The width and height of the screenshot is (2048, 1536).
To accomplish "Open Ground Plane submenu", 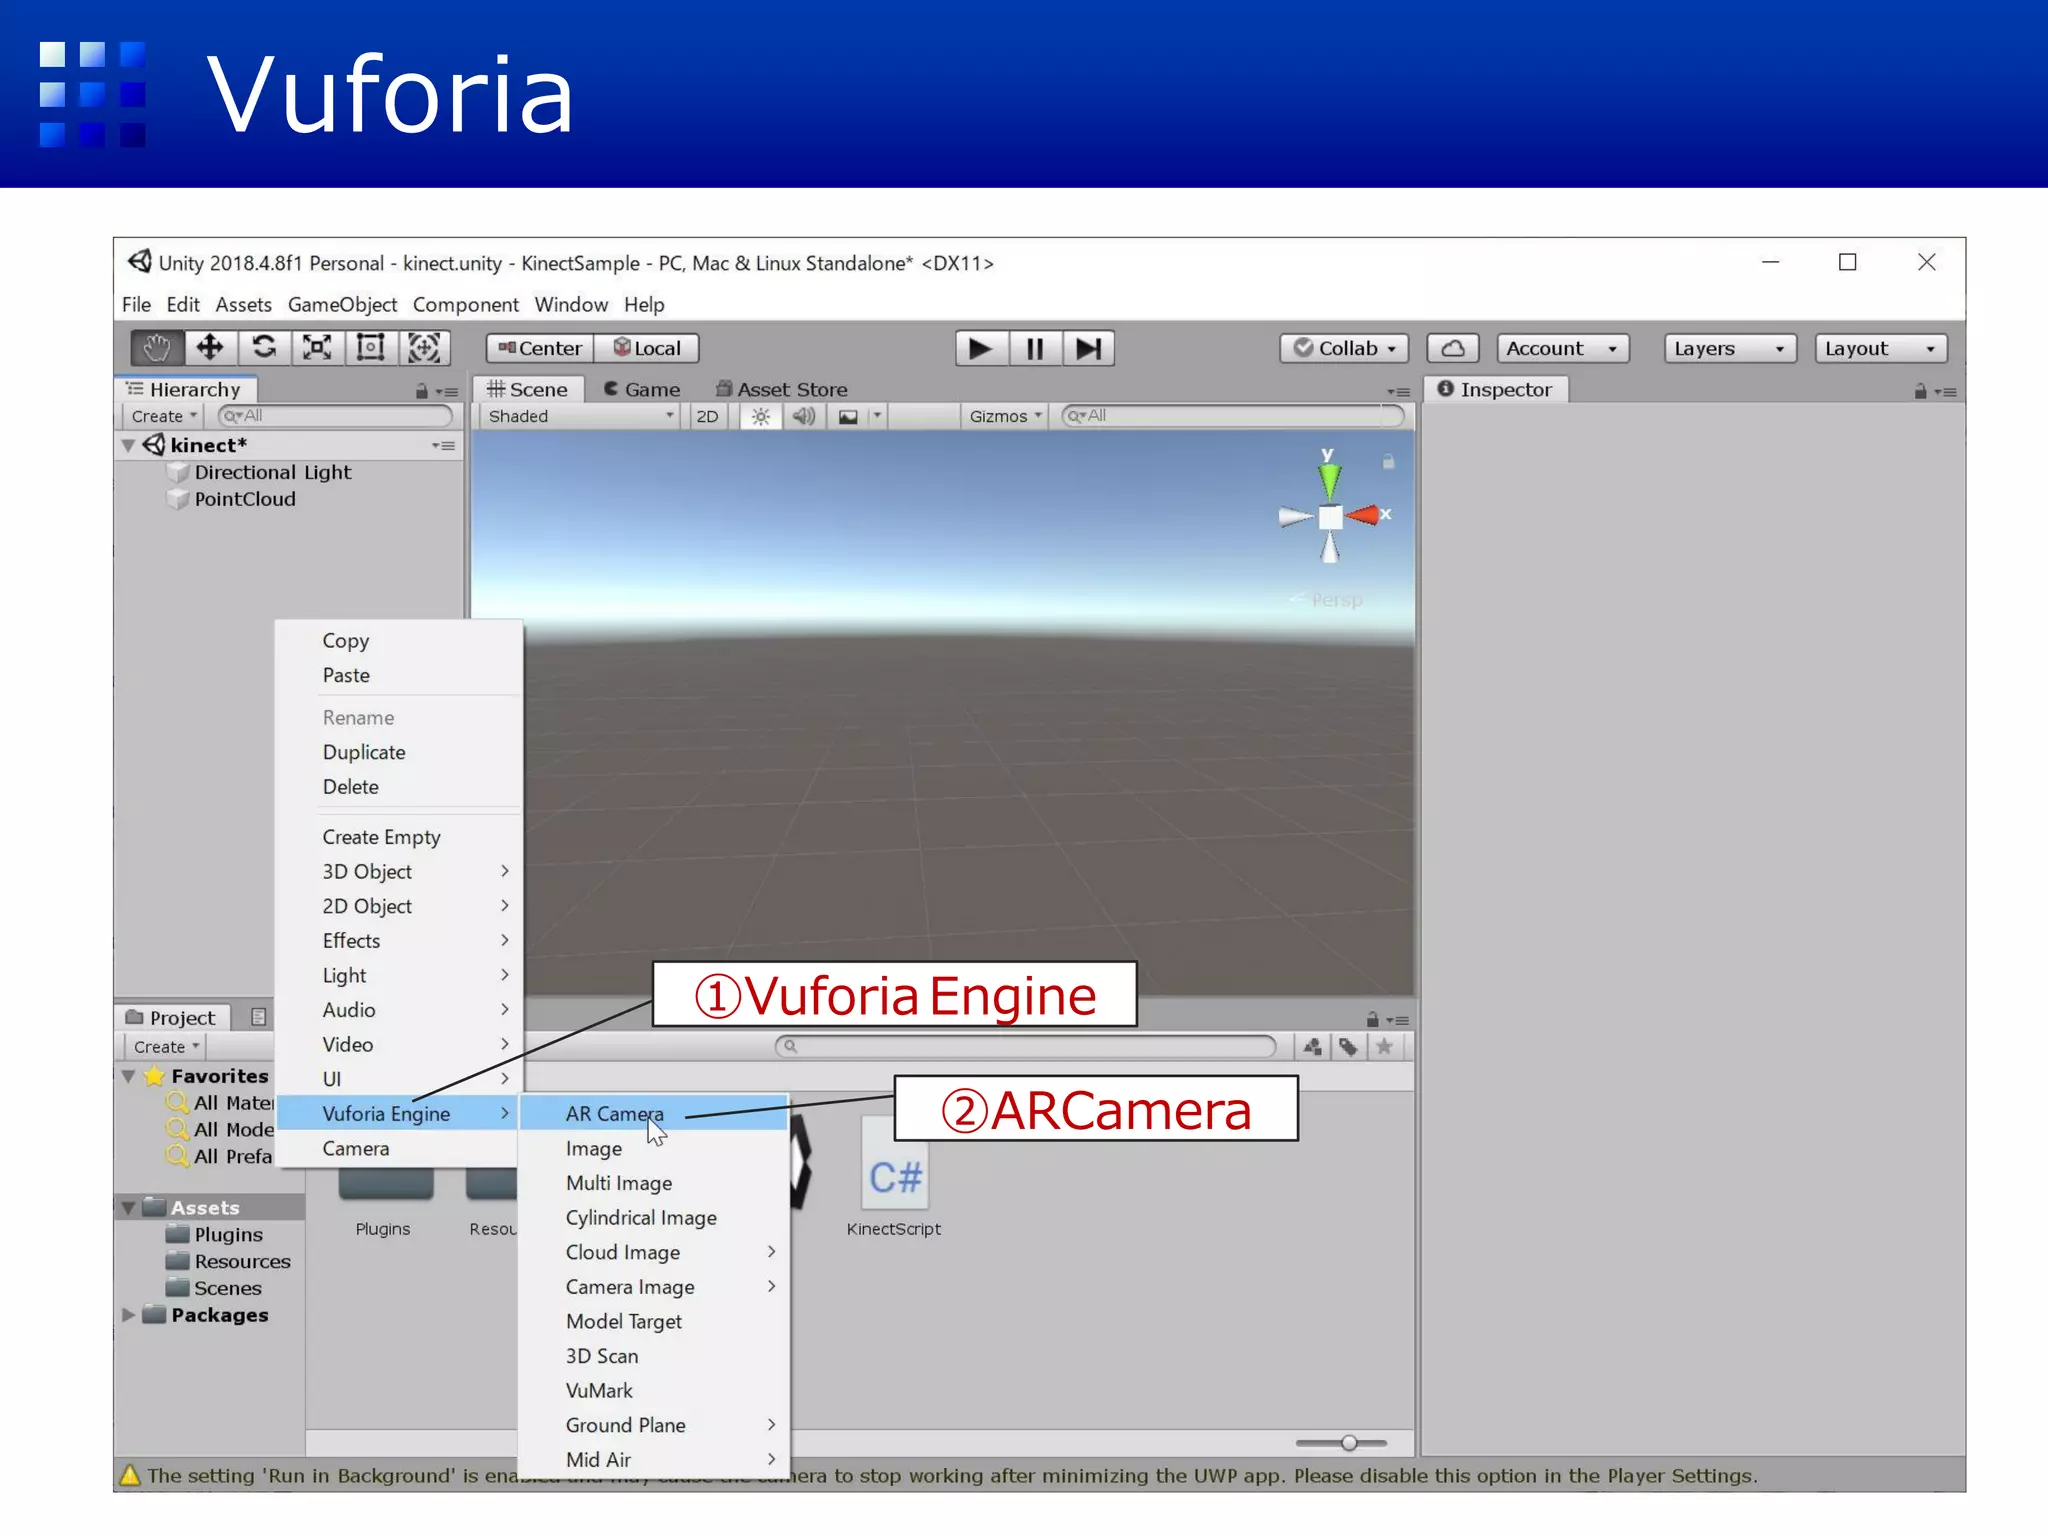I will pyautogui.click(x=654, y=1425).
